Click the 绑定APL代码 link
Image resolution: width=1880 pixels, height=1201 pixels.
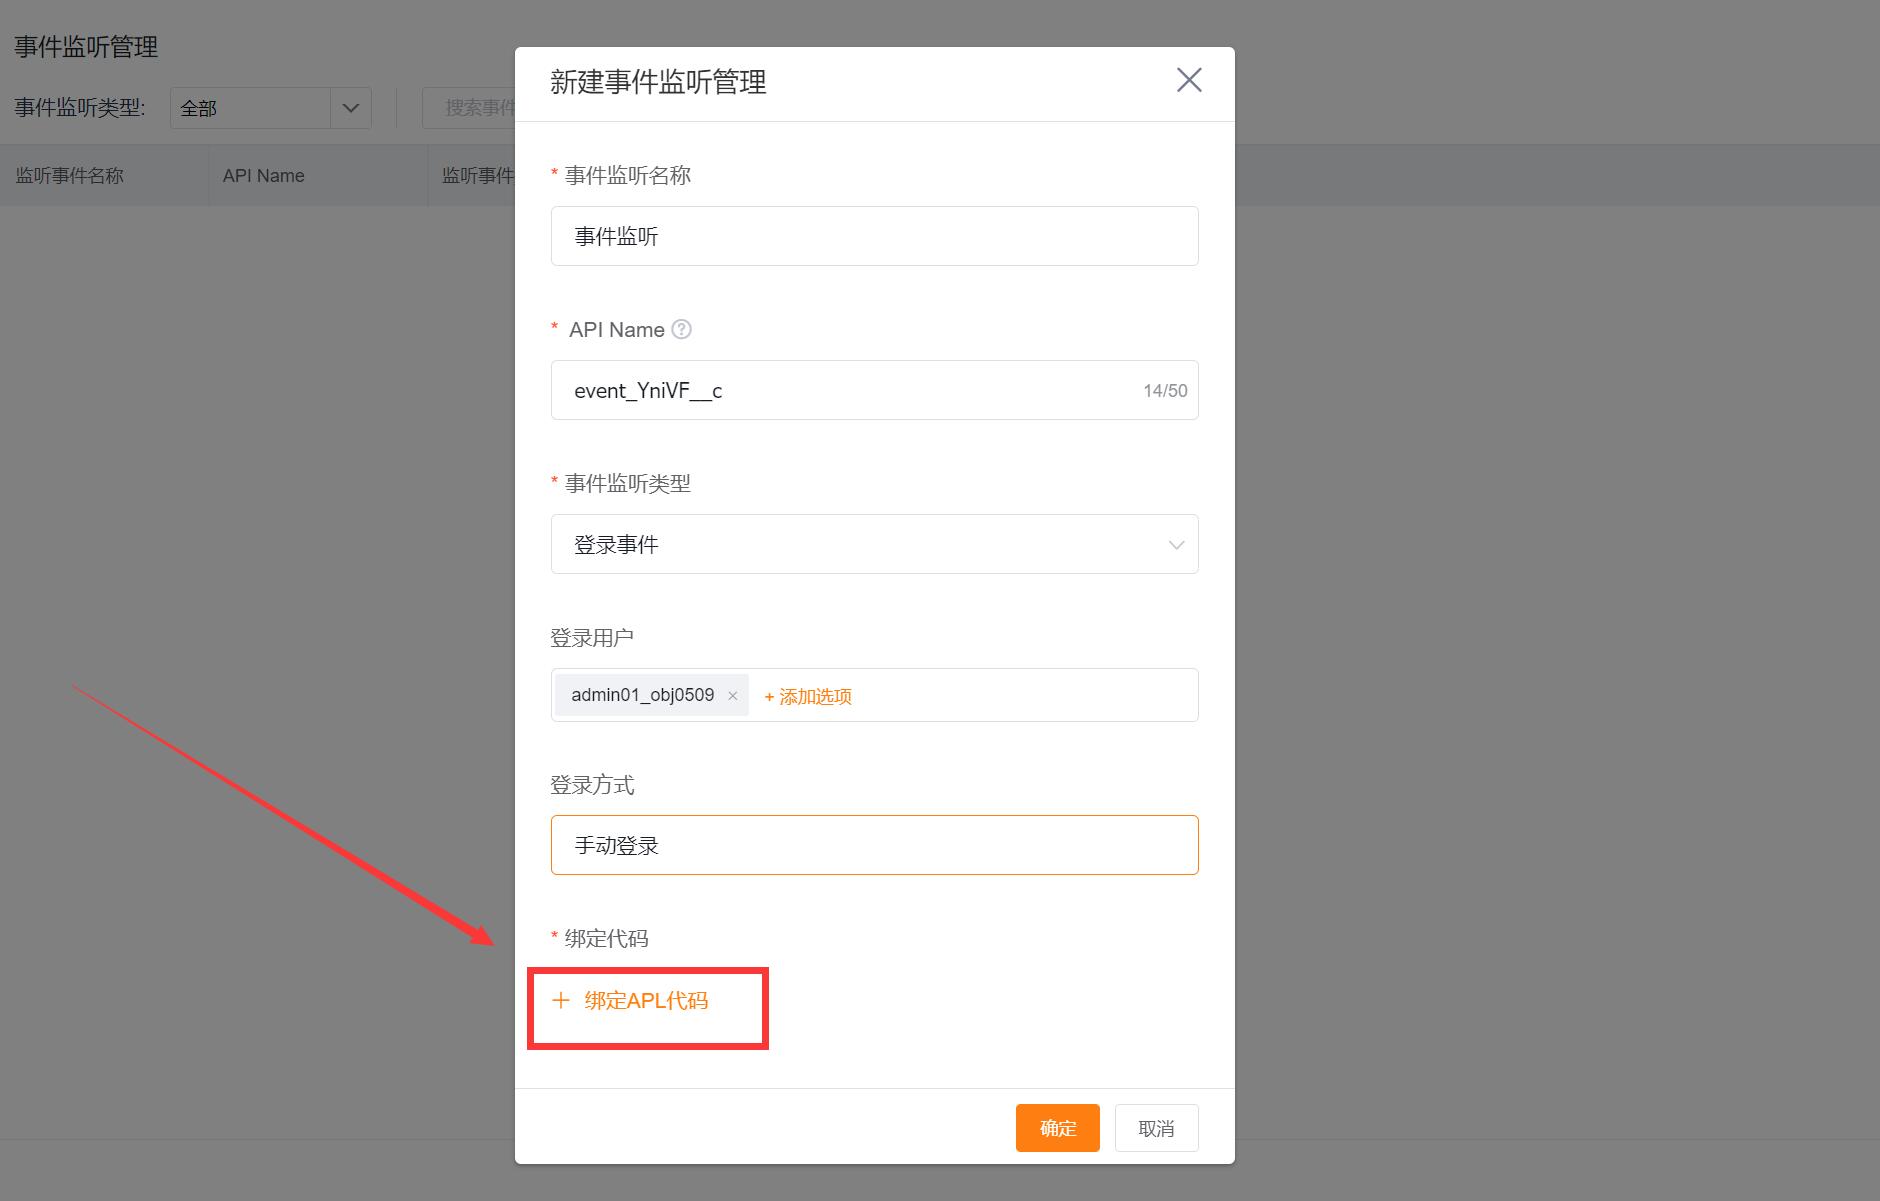point(646,1000)
